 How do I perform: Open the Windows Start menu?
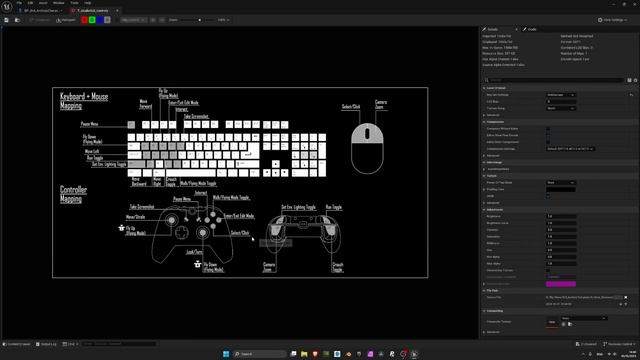coord(226,354)
